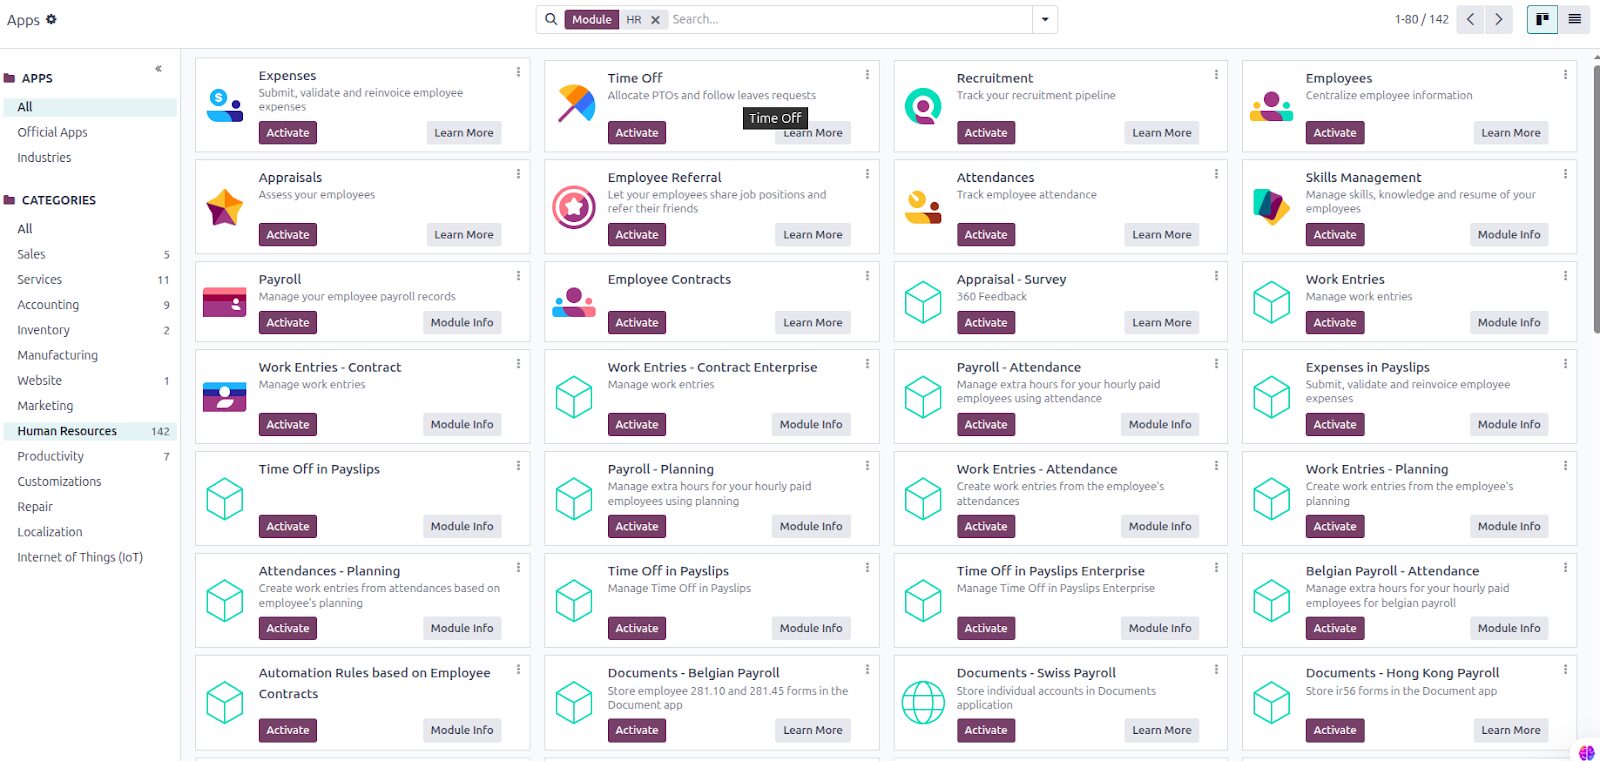1600x761 pixels.
Task: Select Official Apps in sidebar
Action: tap(52, 132)
